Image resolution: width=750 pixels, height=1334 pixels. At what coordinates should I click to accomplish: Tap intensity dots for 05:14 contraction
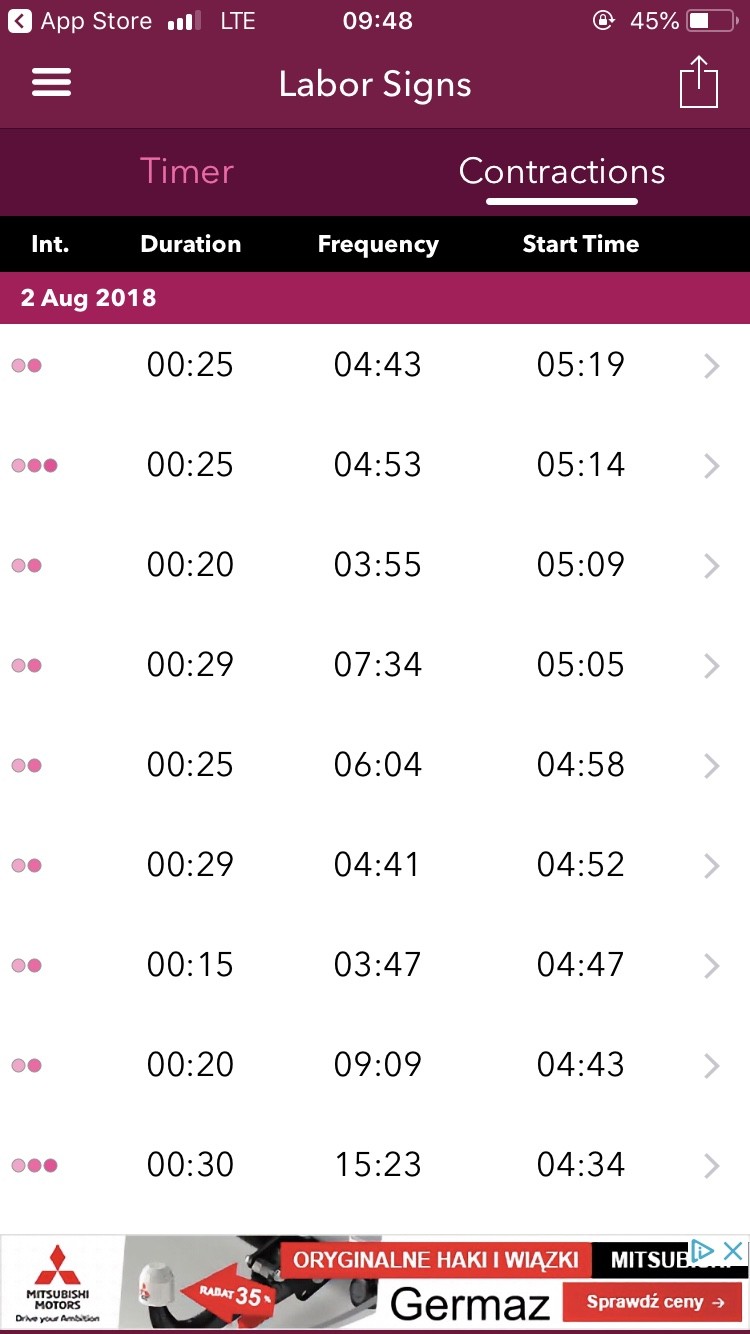click(34, 465)
